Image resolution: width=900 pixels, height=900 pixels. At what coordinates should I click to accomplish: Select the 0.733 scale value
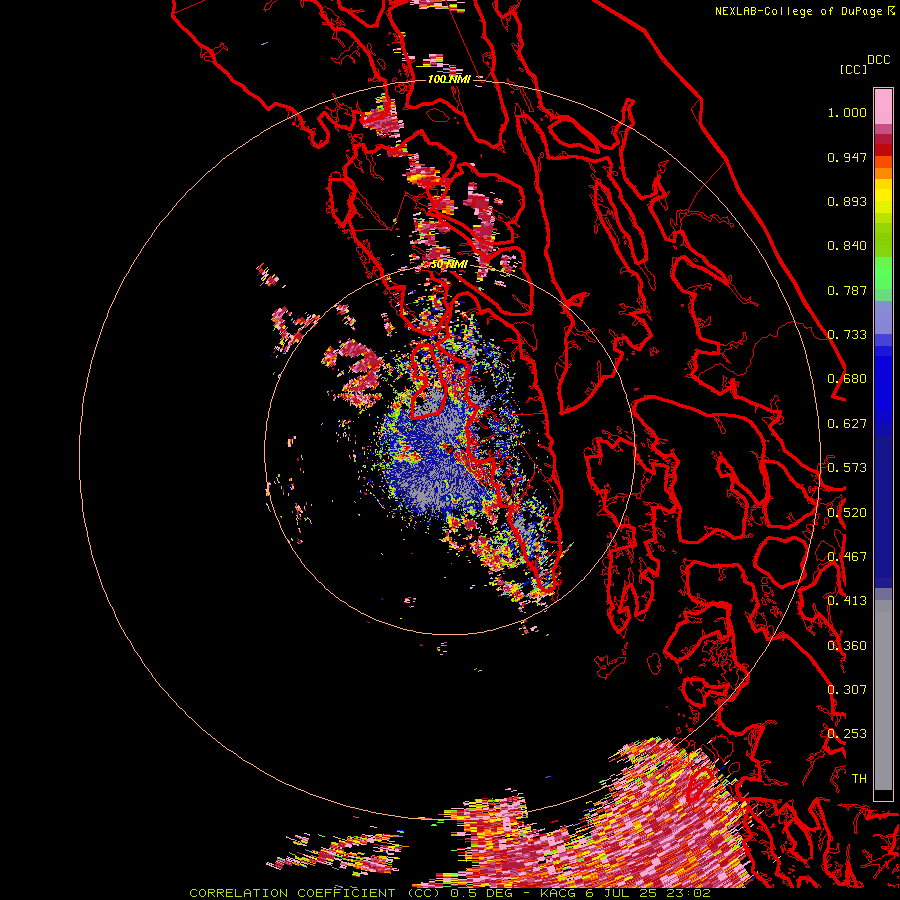[847, 335]
